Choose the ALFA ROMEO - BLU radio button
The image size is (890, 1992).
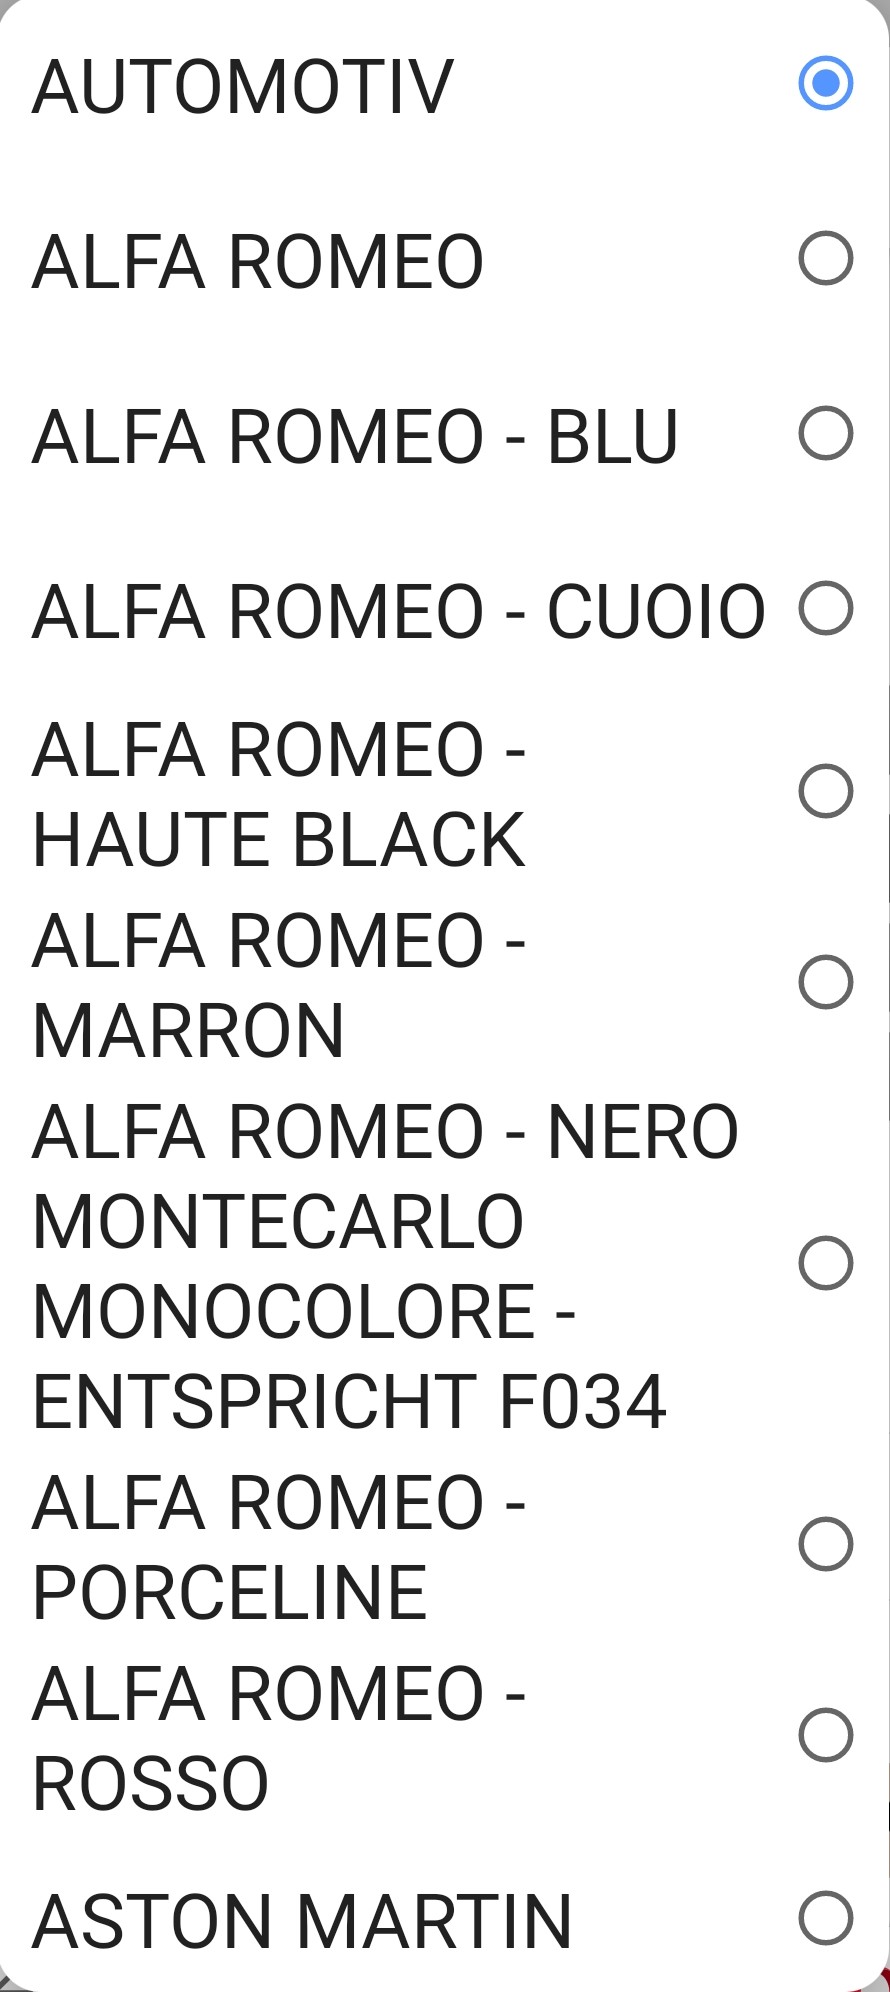[x=825, y=434]
